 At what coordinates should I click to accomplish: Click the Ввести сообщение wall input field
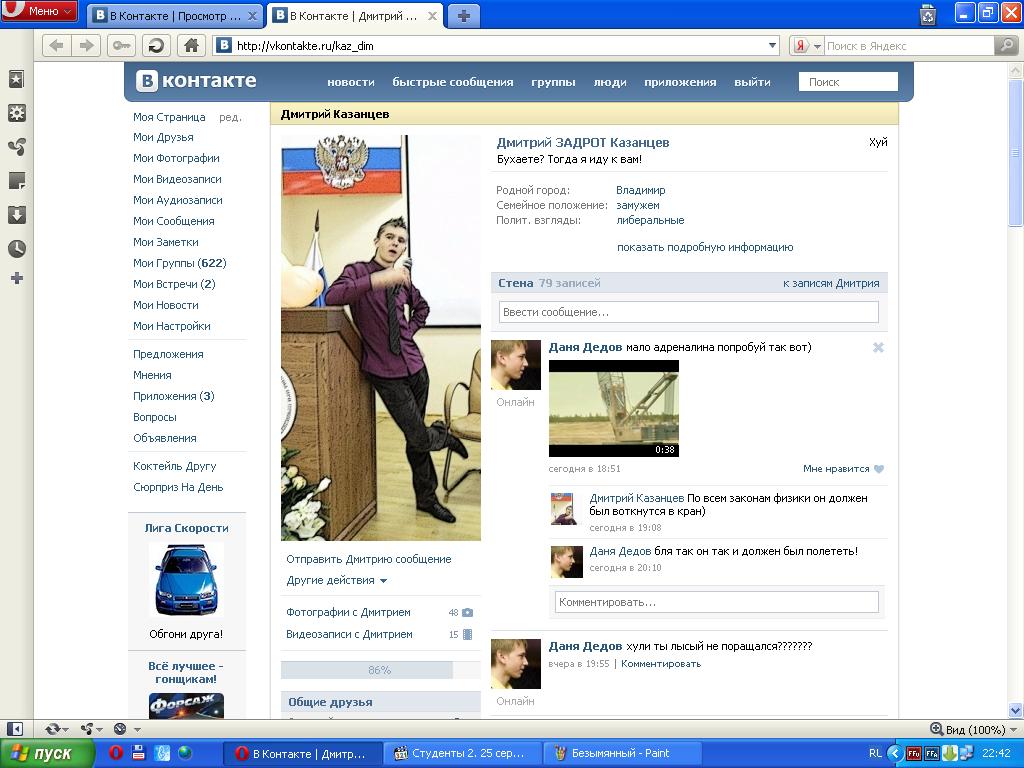[x=688, y=312]
